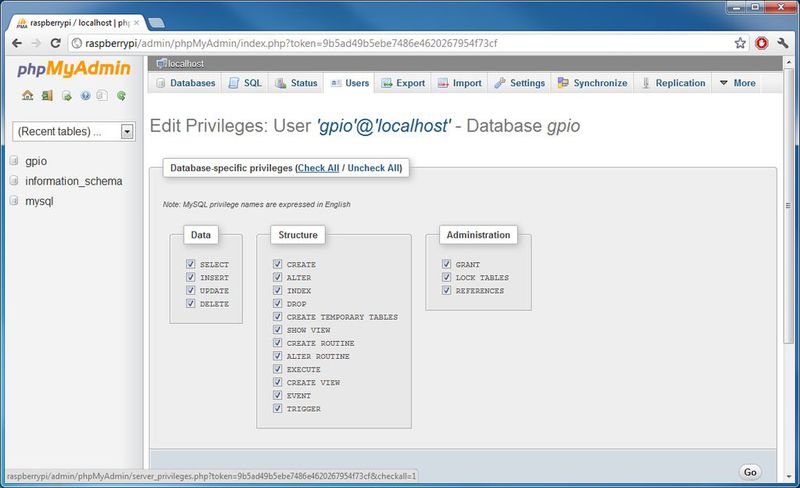
Task: Toggle CREATE TEMPORARY TABLES checkbox
Action: pos(278,316)
